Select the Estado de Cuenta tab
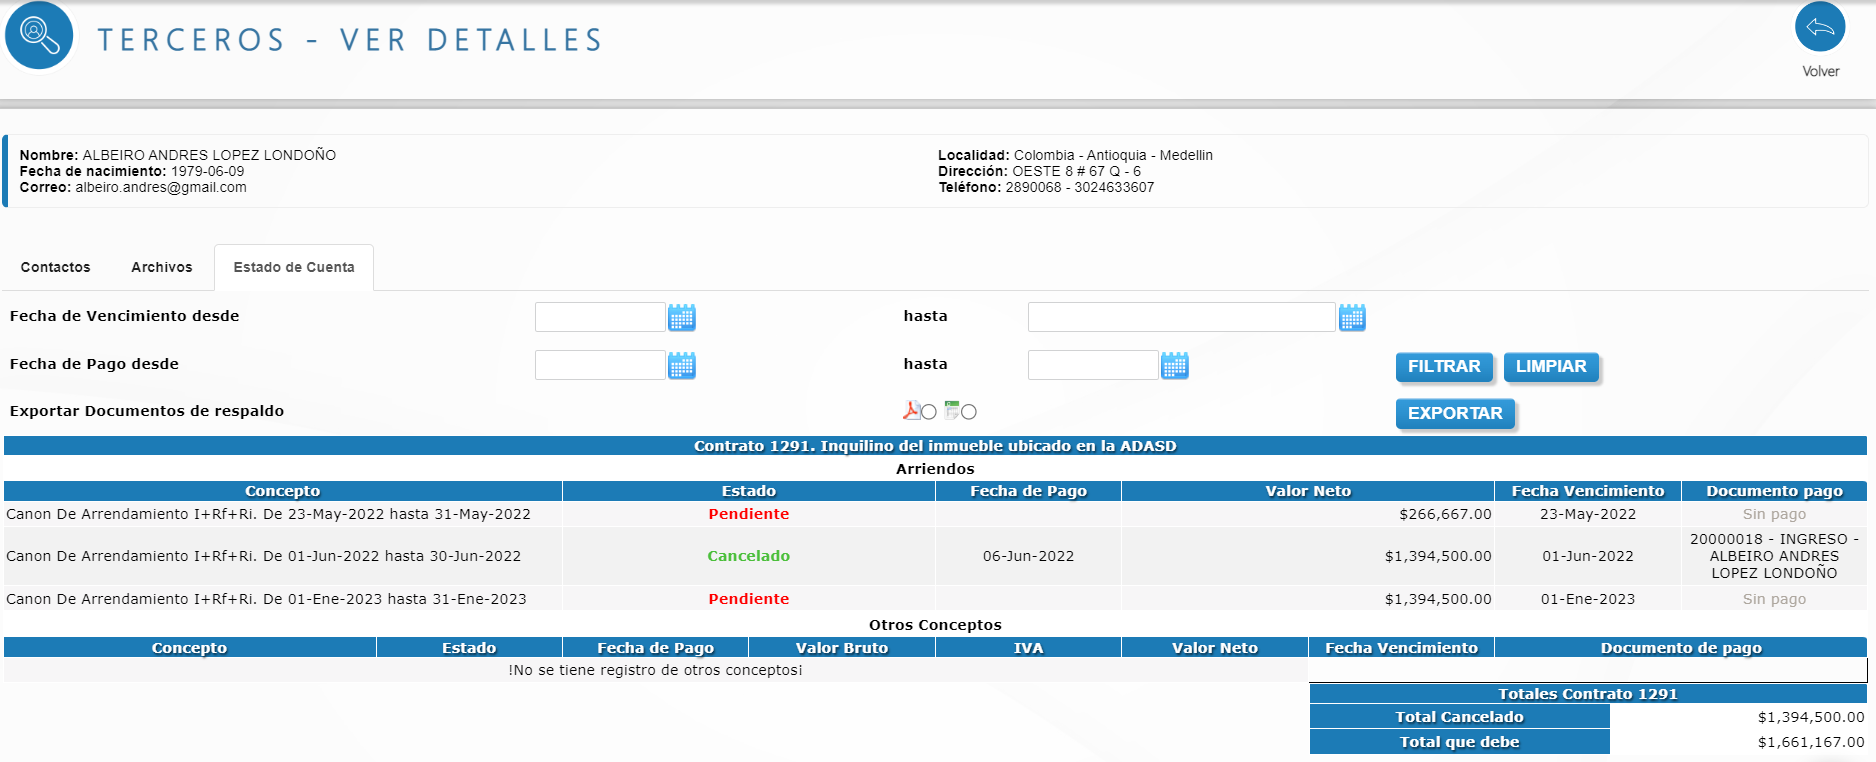Image resolution: width=1876 pixels, height=762 pixels. (294, 267)
